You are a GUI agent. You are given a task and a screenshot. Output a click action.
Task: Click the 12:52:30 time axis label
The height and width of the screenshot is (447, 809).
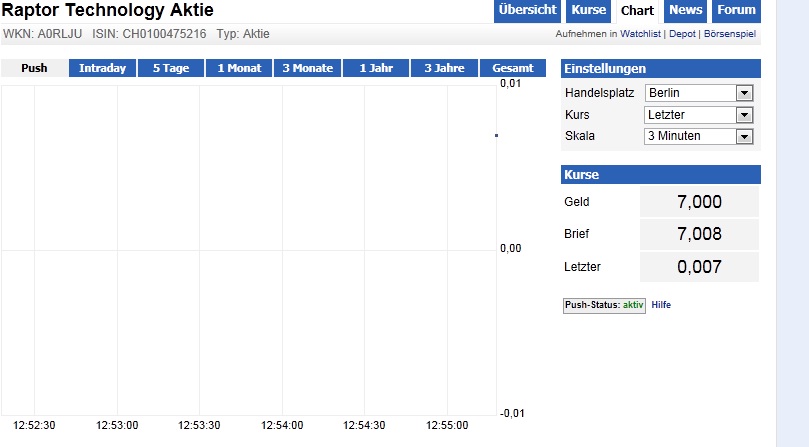[x=34, y=425]
